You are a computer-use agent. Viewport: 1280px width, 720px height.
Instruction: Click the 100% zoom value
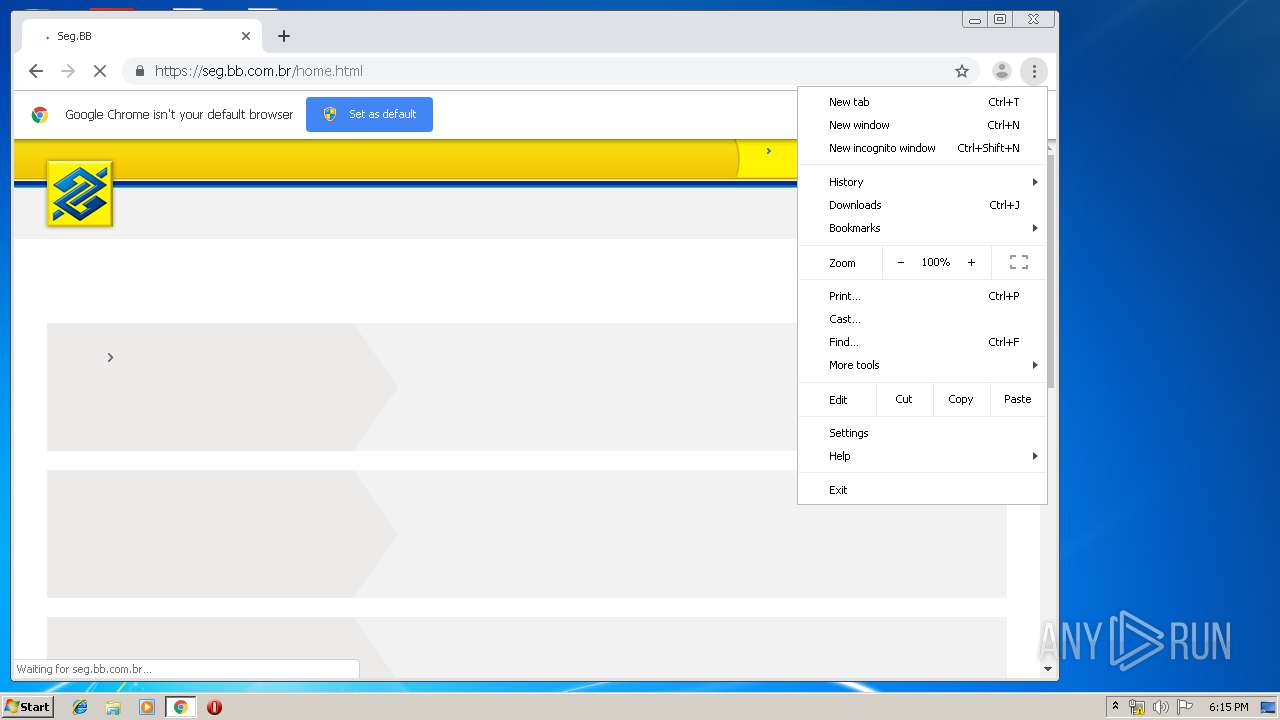(x=936, y=262)
